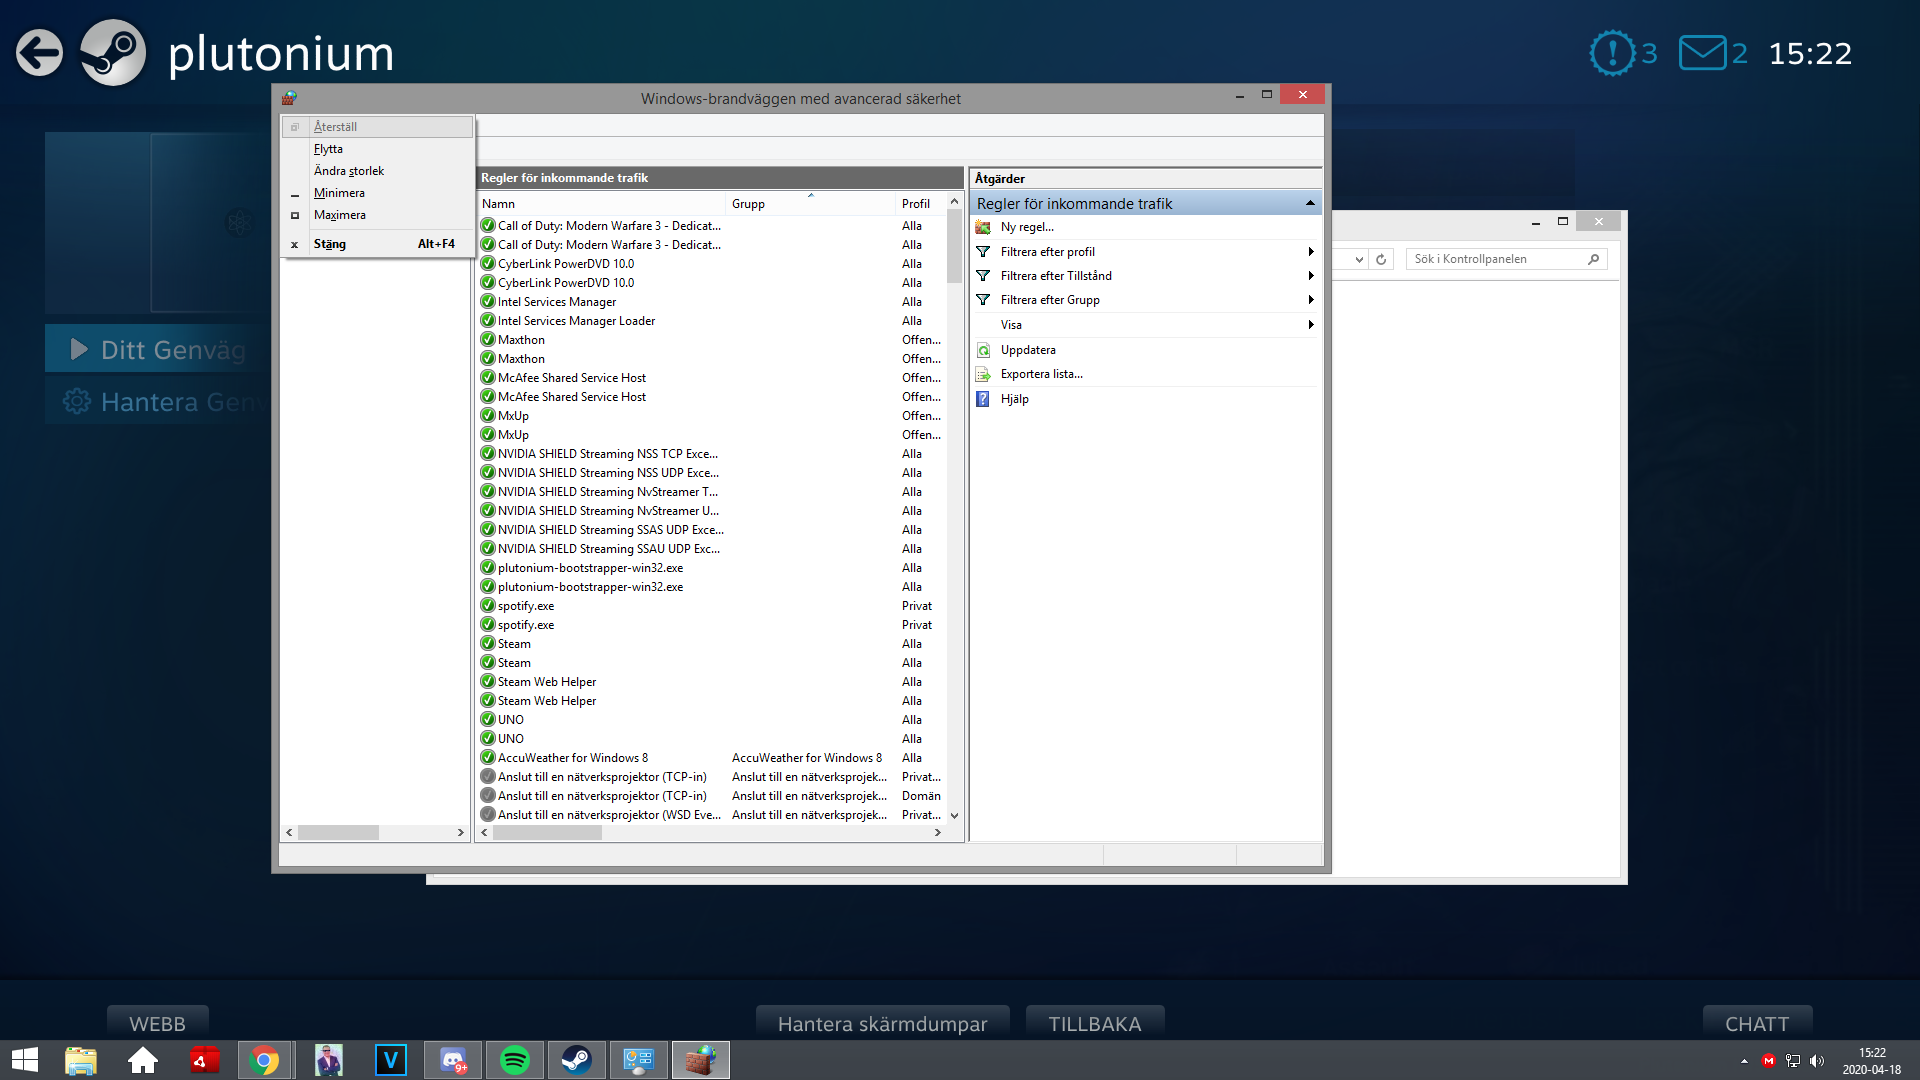Choose Maximera in the system menu

click(x=377, y=215)
